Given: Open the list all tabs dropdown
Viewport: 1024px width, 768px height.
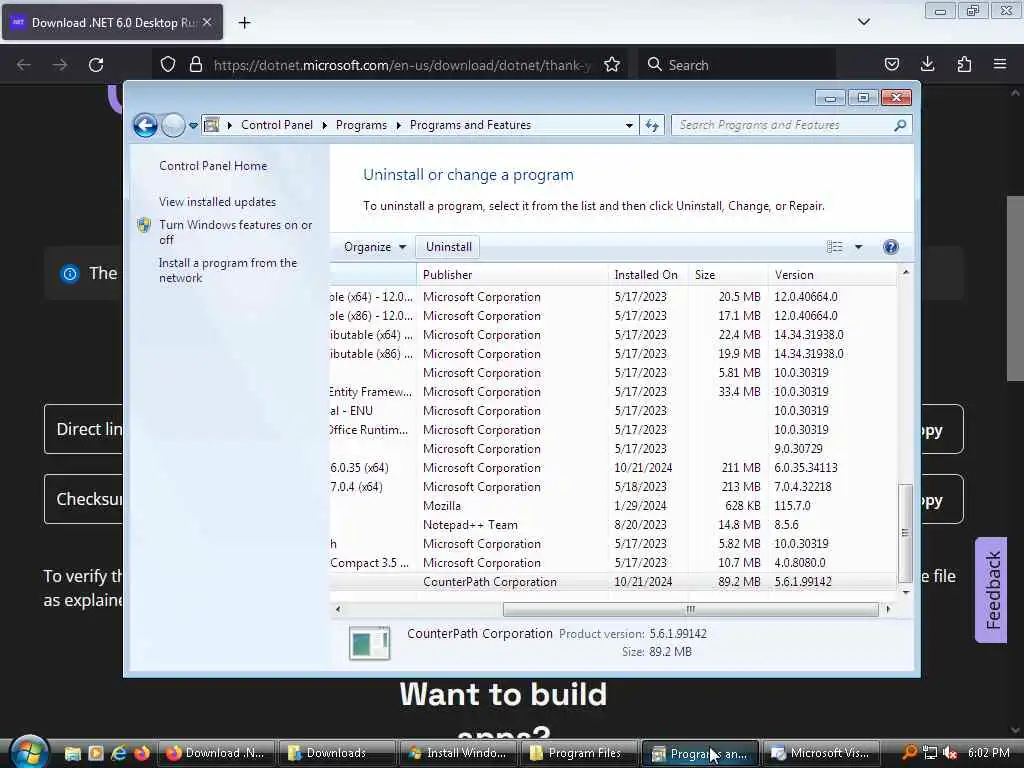Looking at the screenshot, I should click(863, 22).
